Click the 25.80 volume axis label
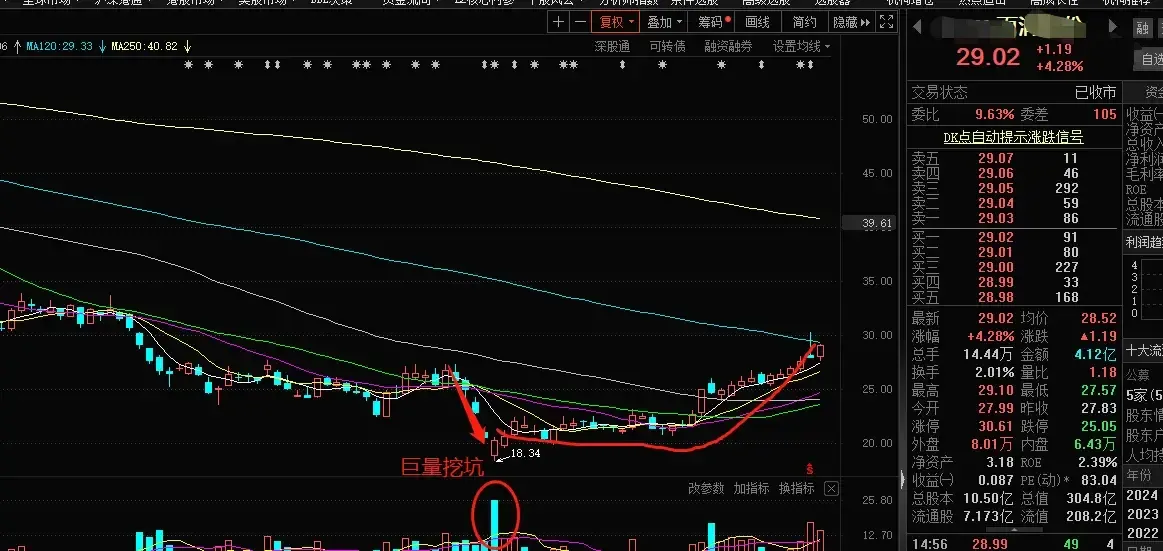 click(x=877, y=501)
